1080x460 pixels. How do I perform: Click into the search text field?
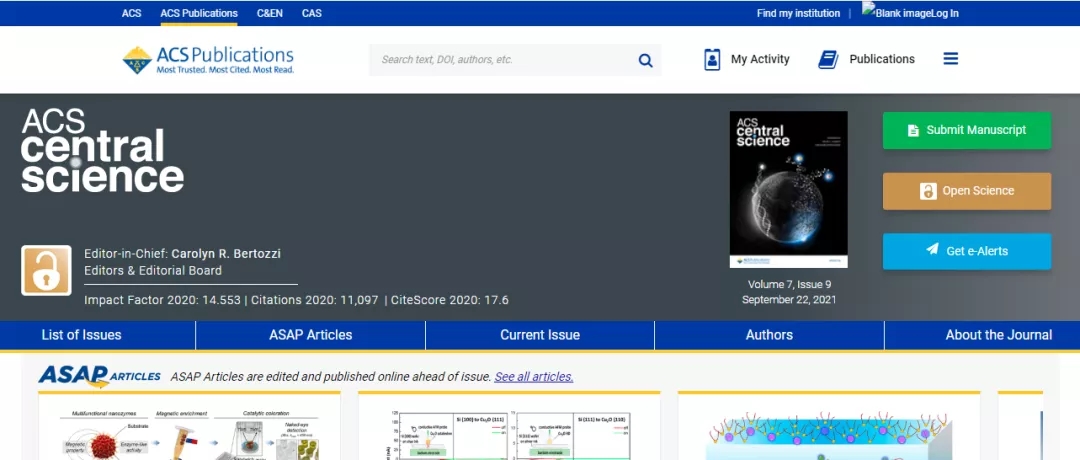click(500, 60)
